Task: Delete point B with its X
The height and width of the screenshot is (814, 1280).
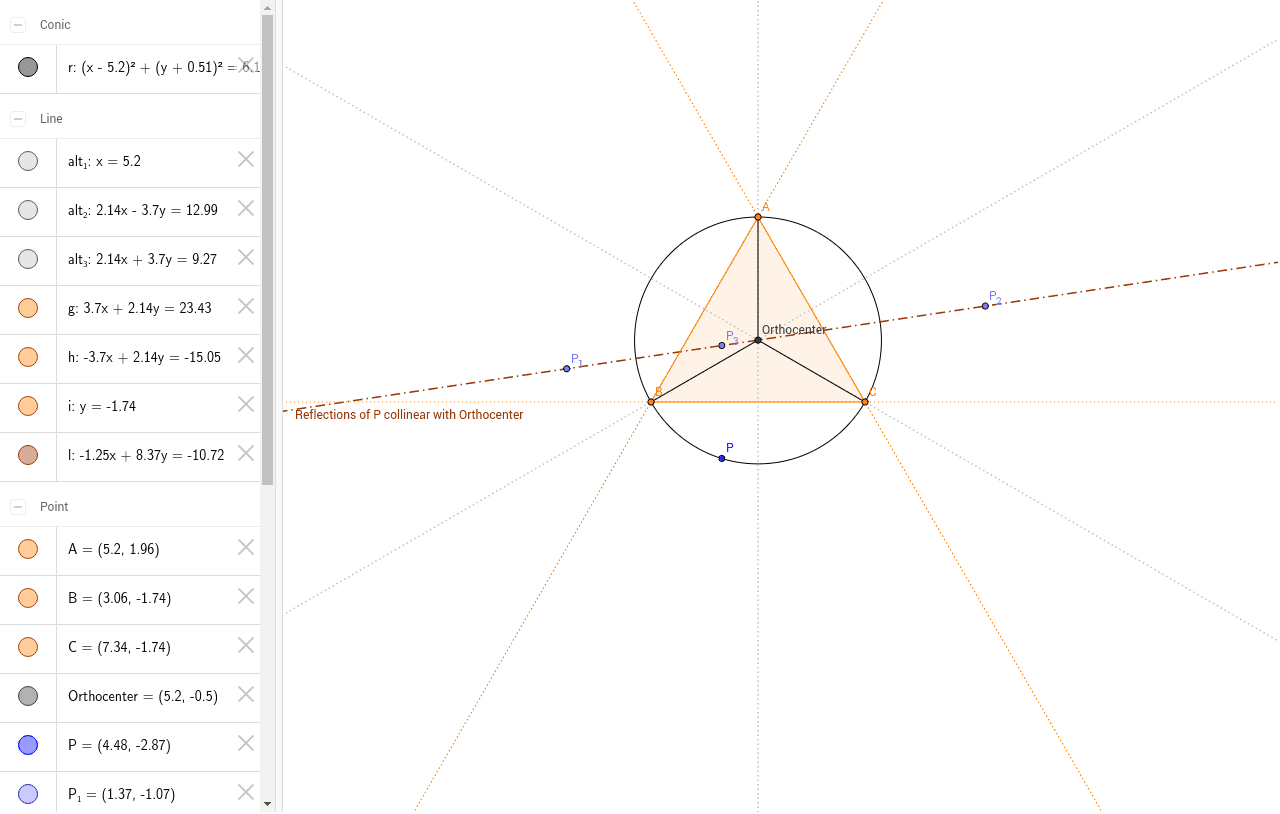Action: [246, 595]
